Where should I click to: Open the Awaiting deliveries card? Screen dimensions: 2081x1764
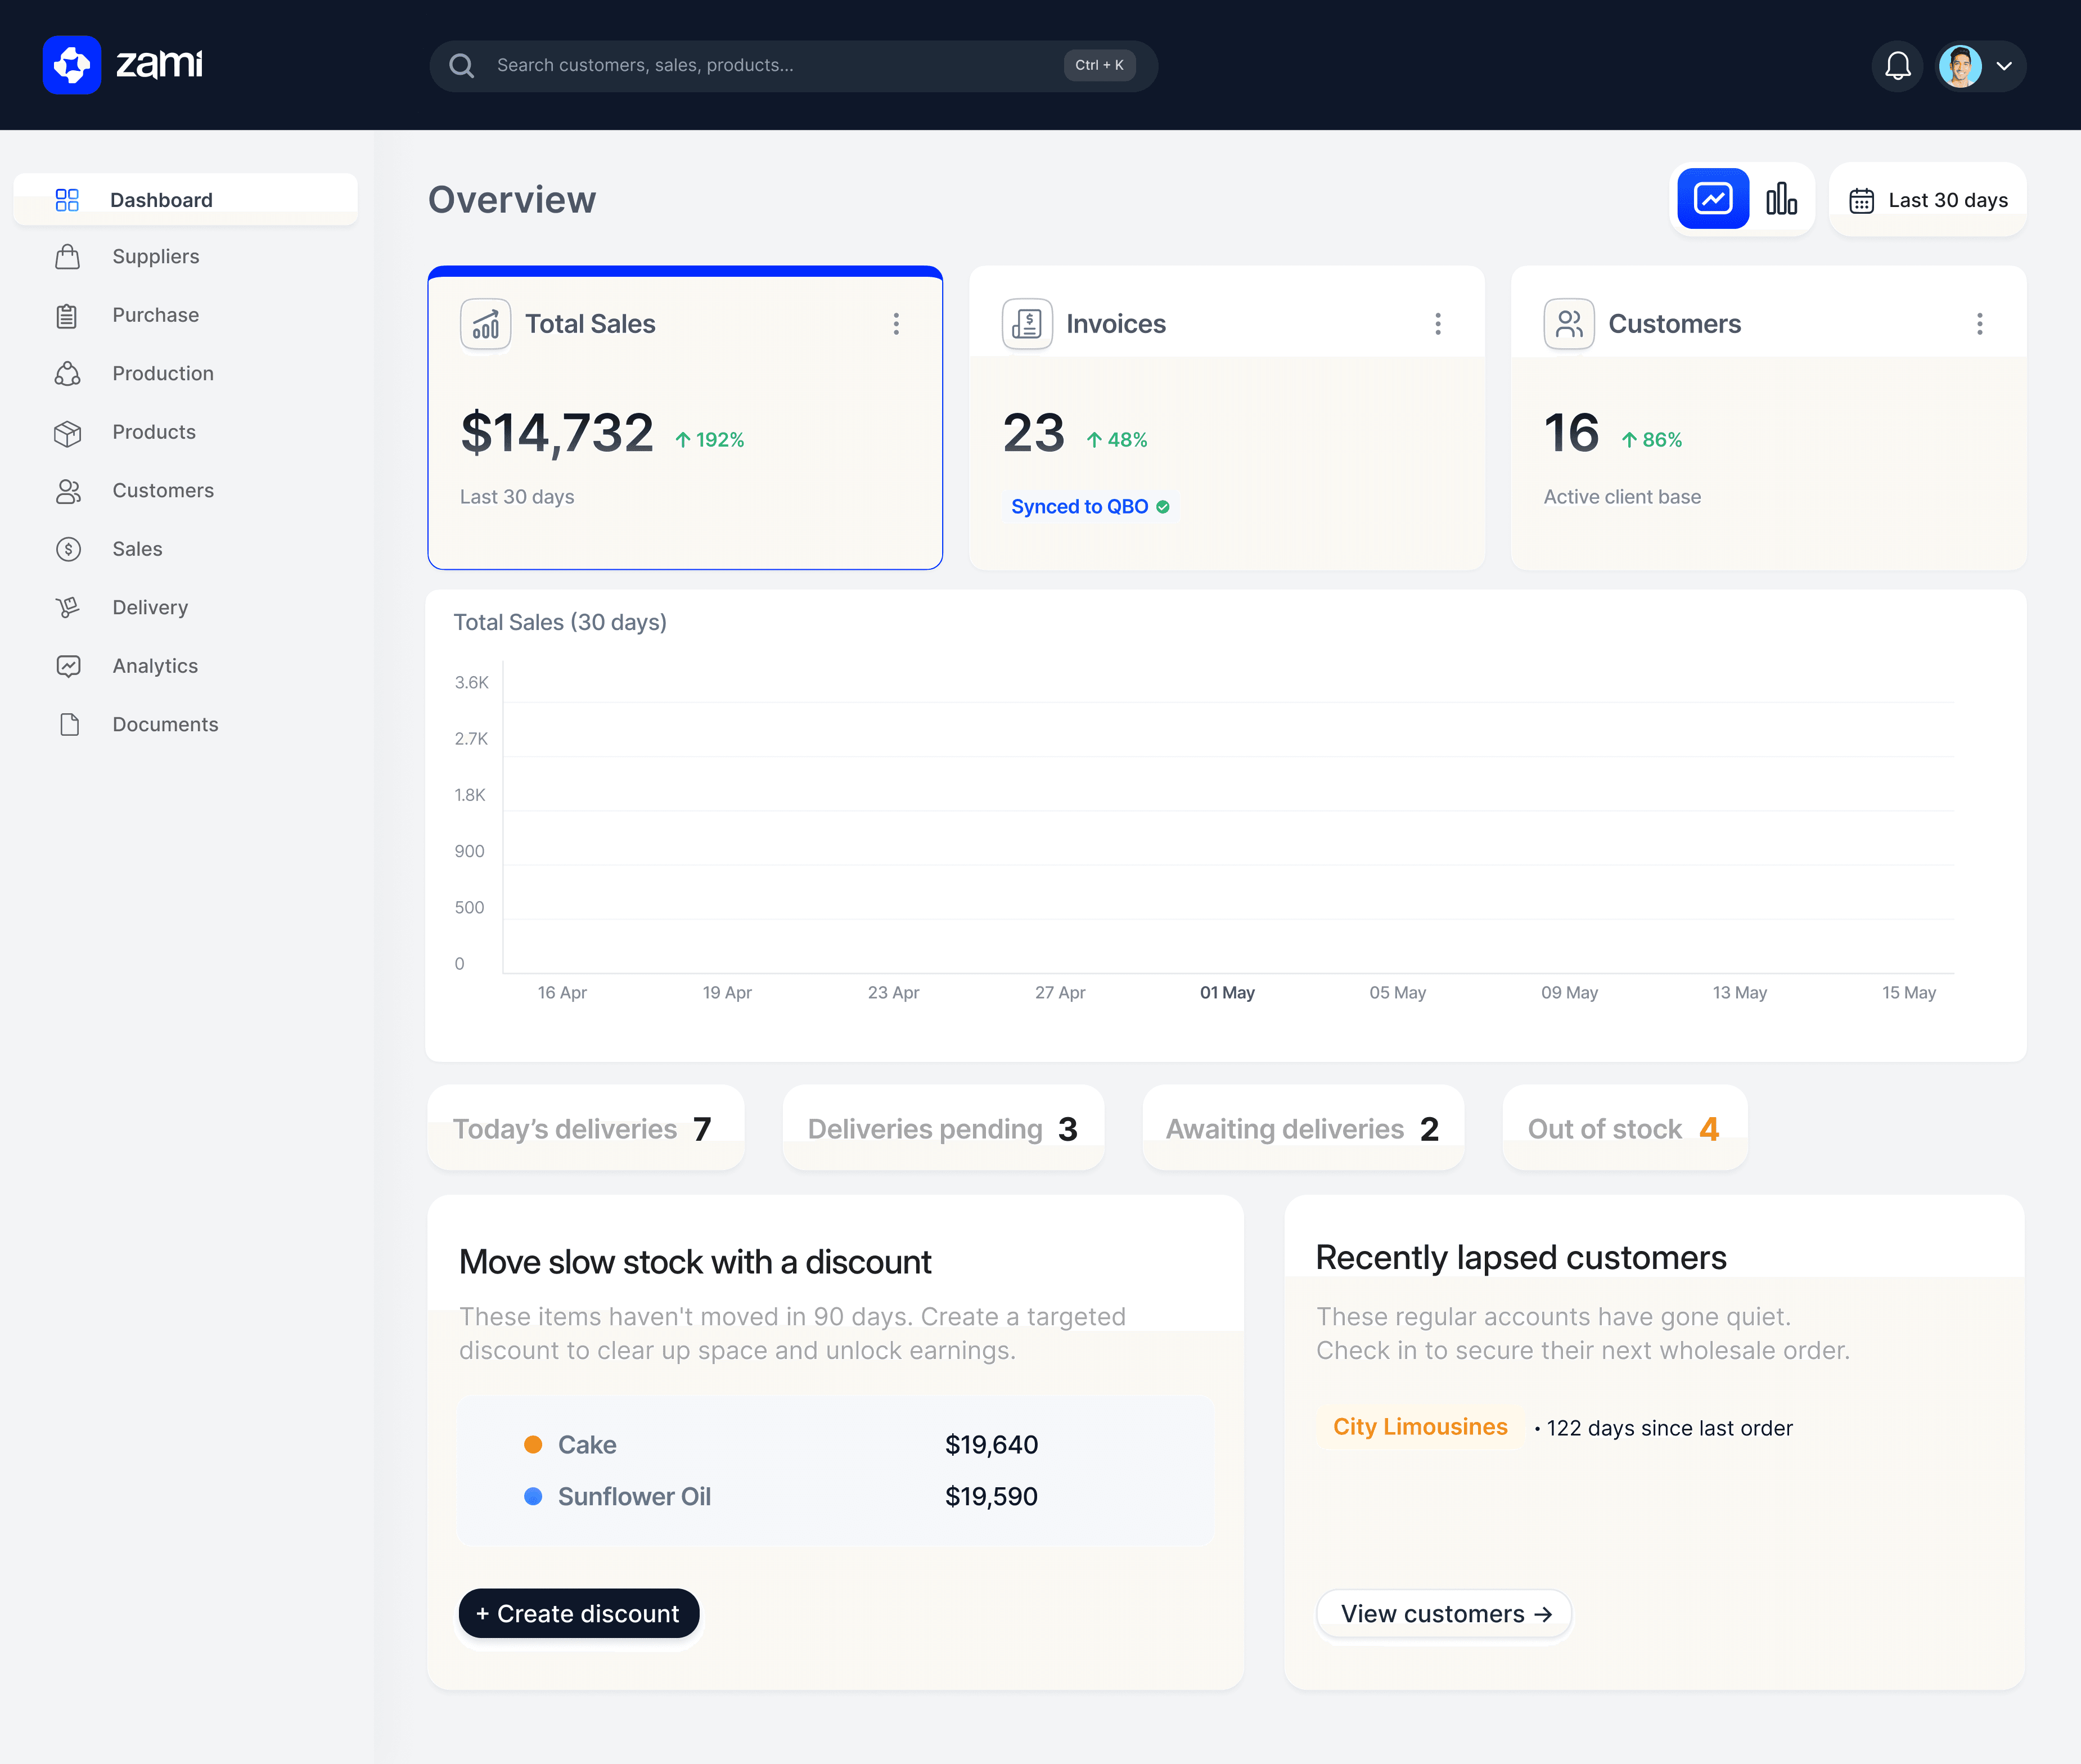pos(1303,1128)
